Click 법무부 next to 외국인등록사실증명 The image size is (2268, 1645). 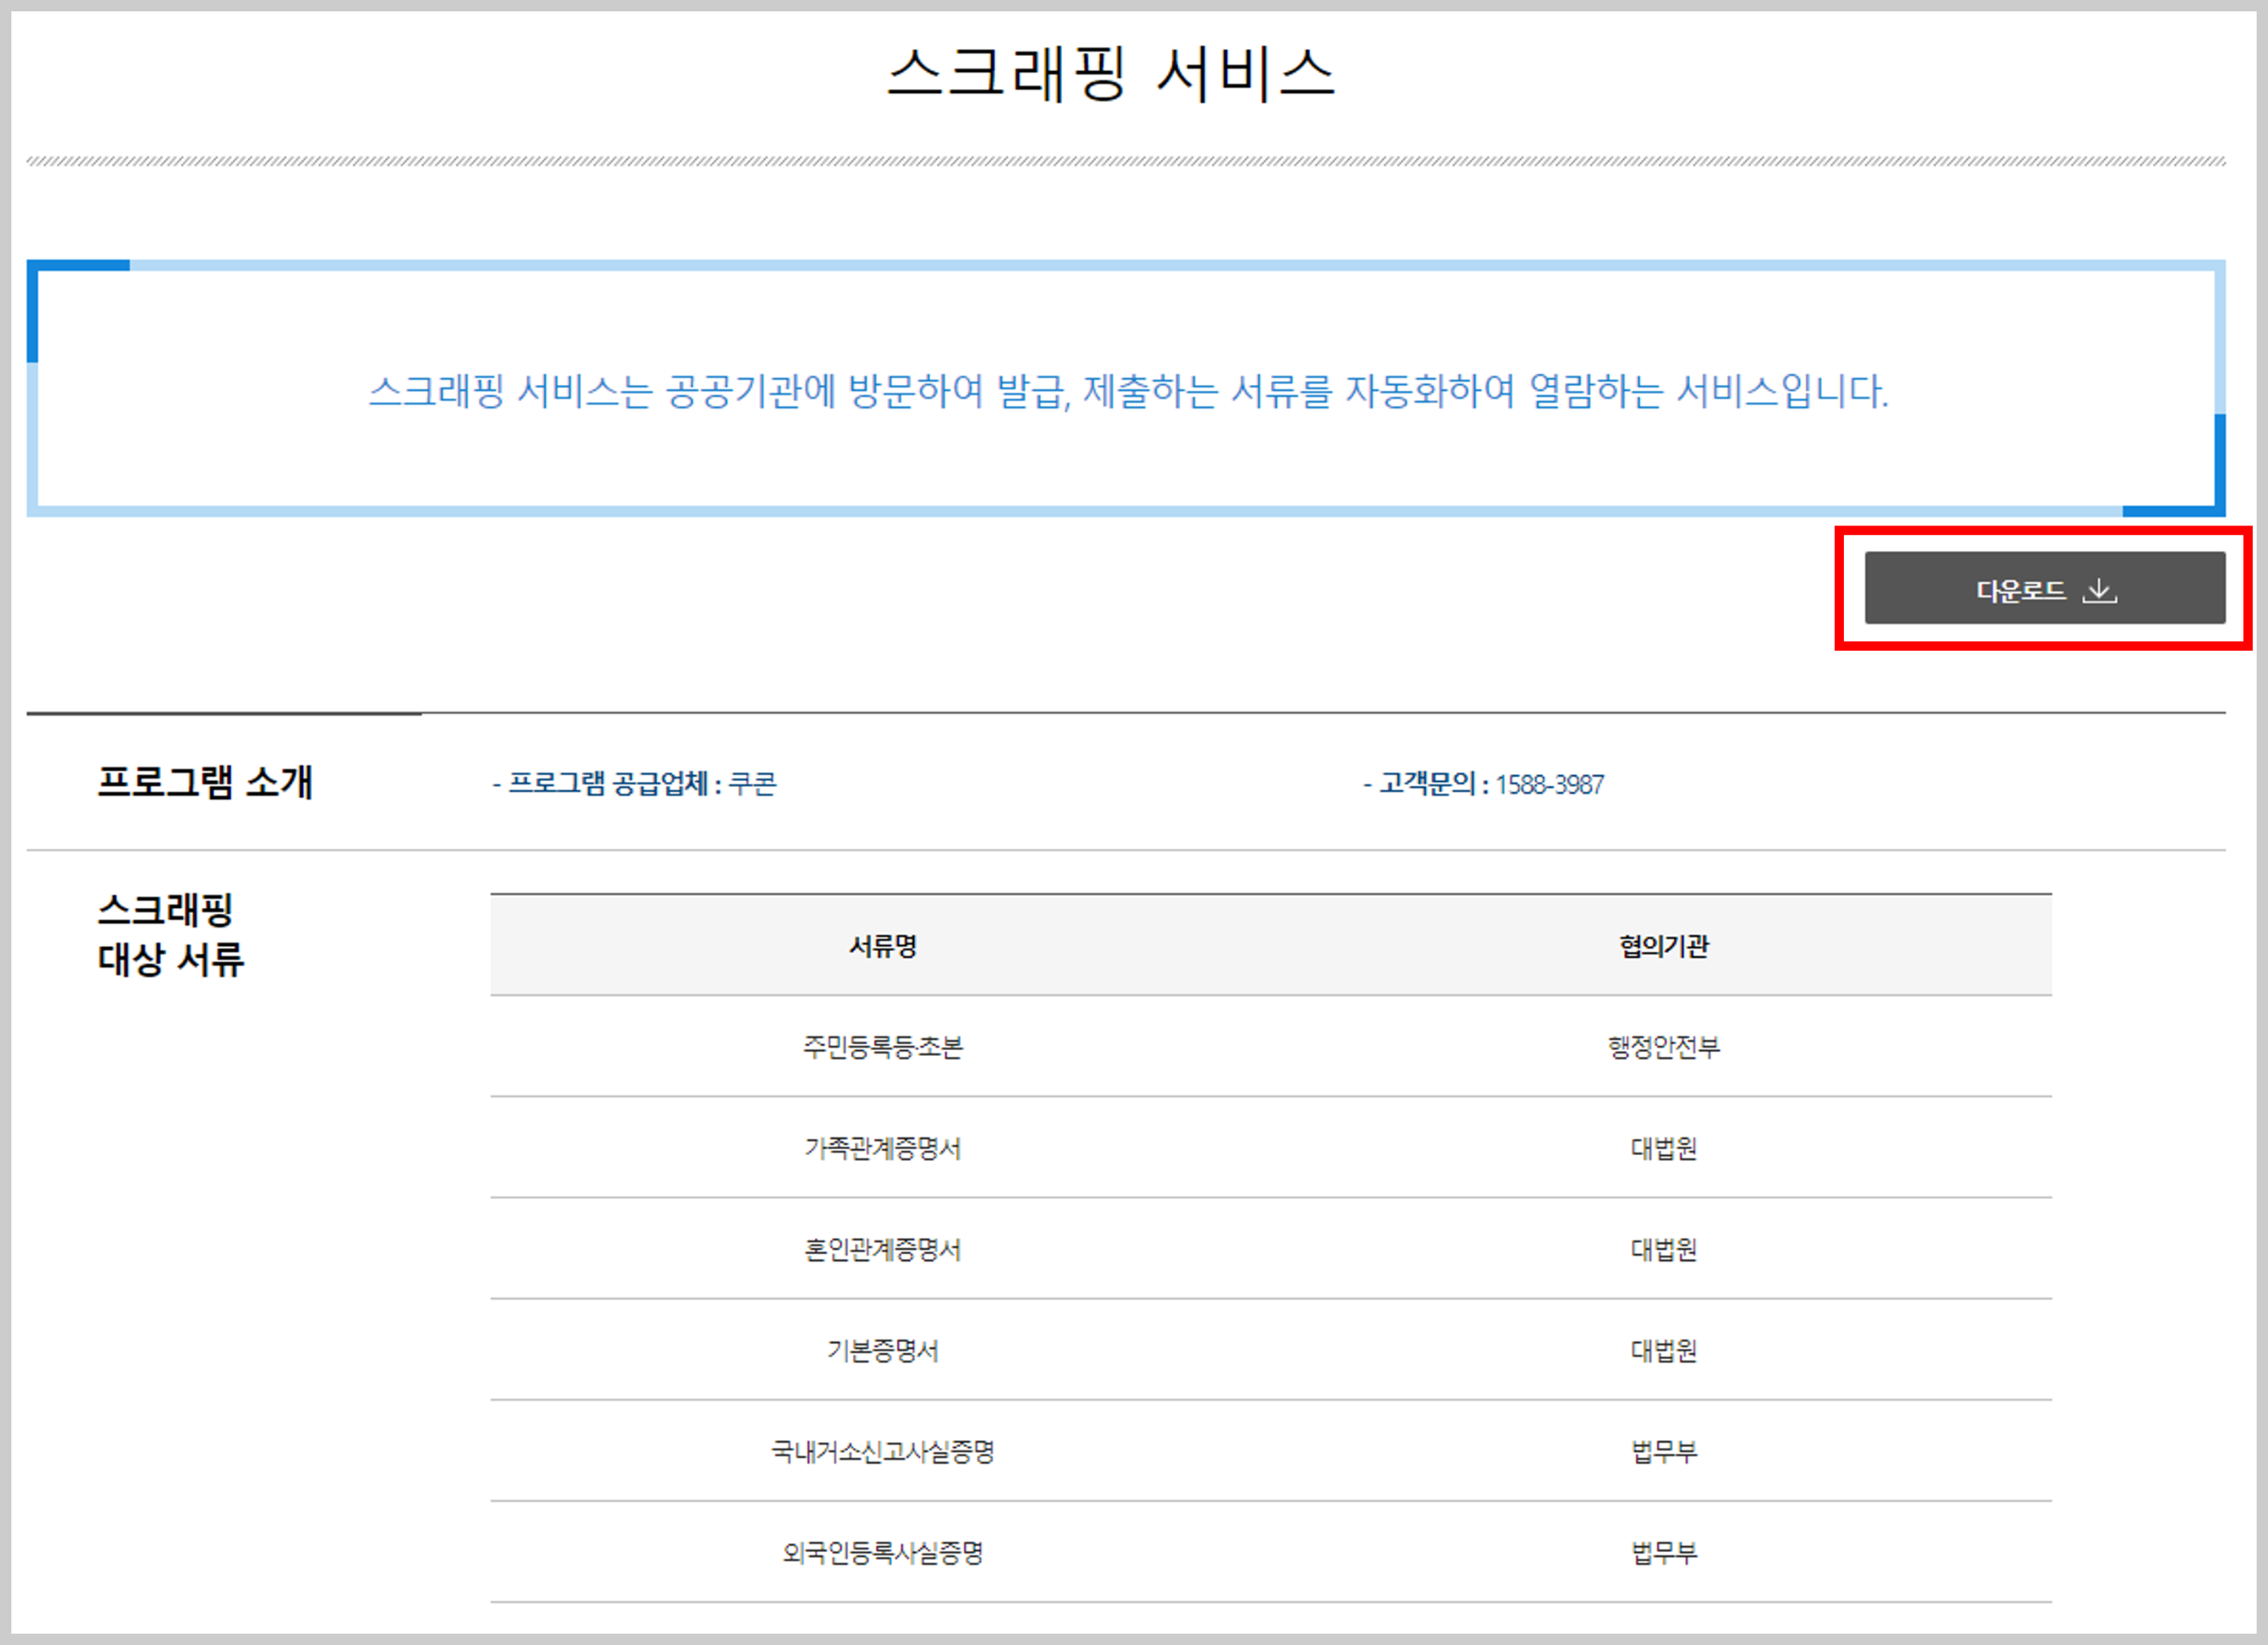point(1664,1552)
